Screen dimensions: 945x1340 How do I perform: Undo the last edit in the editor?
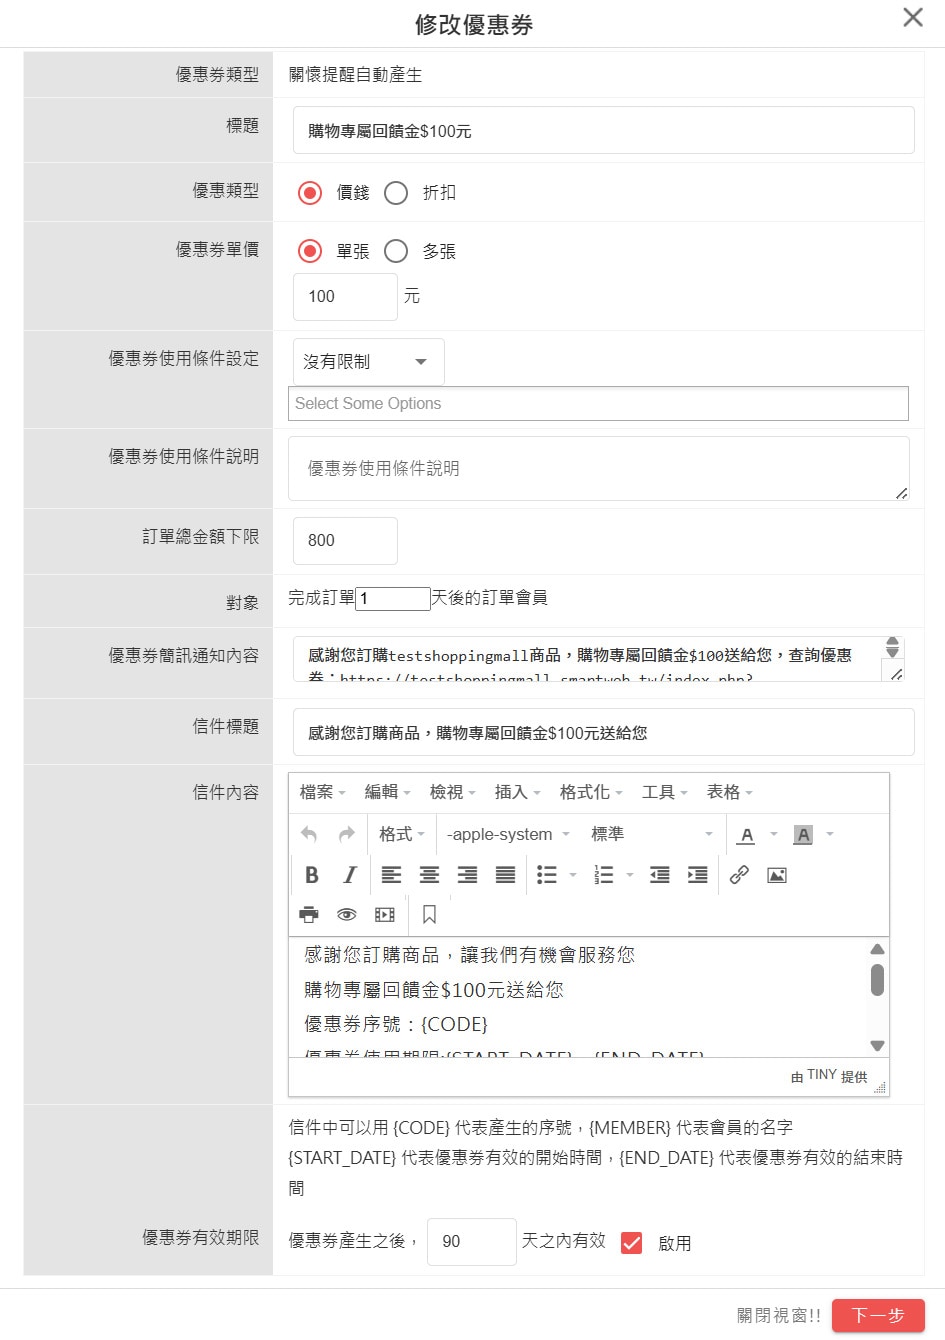click(x=309, y=834)
